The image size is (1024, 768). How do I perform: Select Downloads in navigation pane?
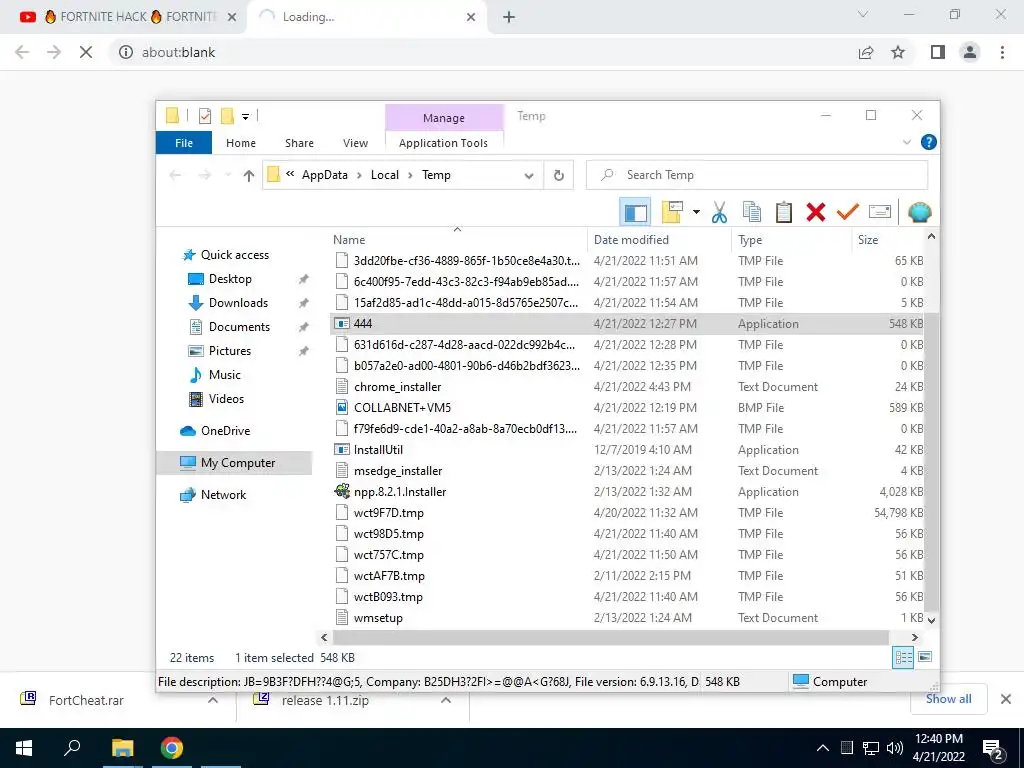click(238, 303)
